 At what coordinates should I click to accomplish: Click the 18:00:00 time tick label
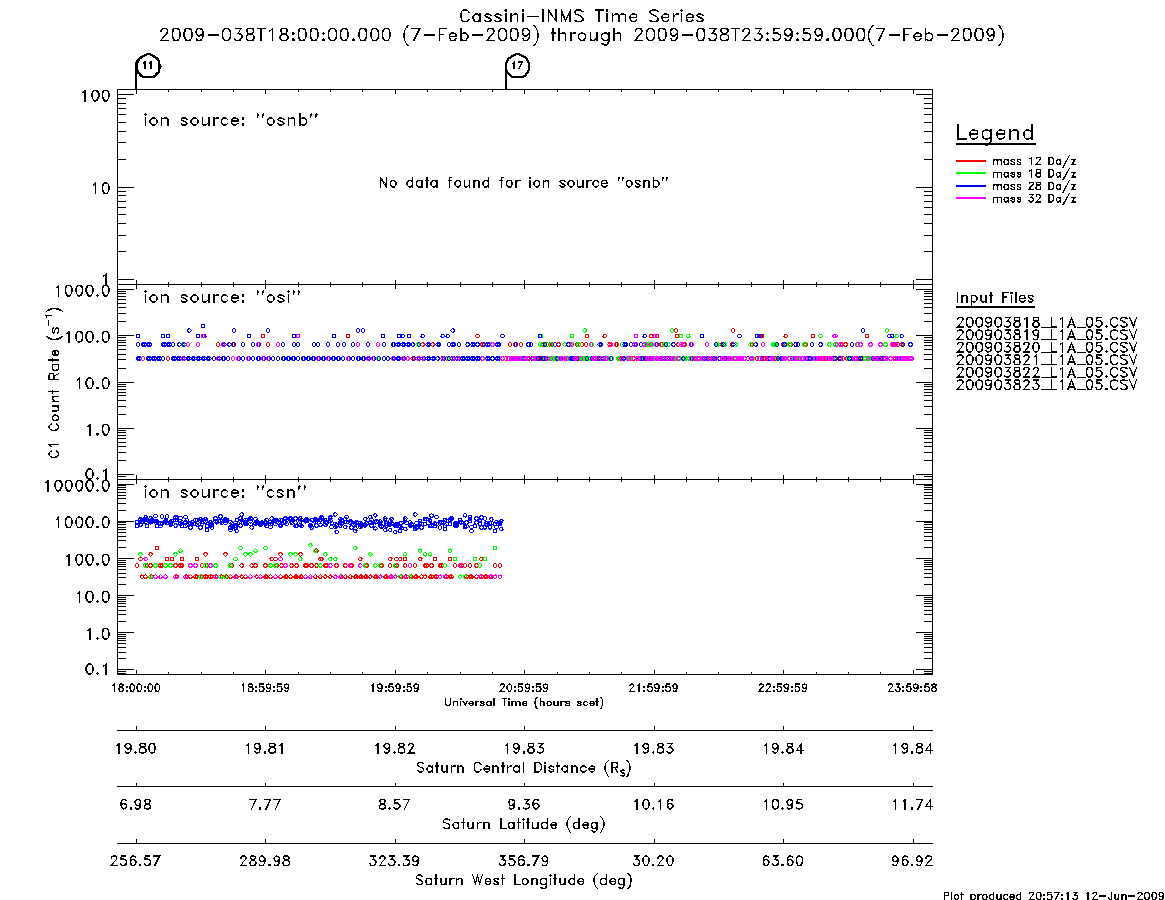coord(135,688)
